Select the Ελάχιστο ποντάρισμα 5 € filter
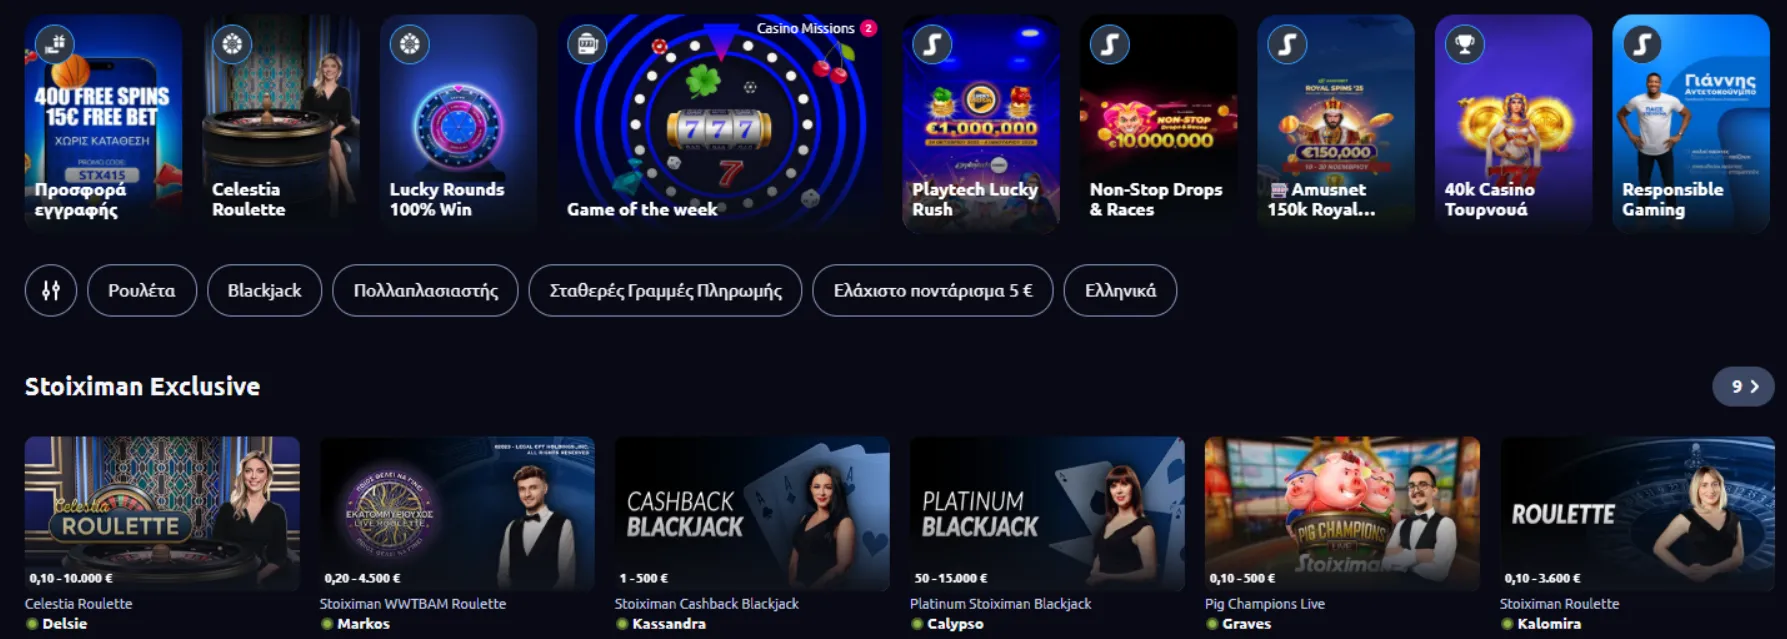The image size is (1787, 639). (x=933, y=290)
